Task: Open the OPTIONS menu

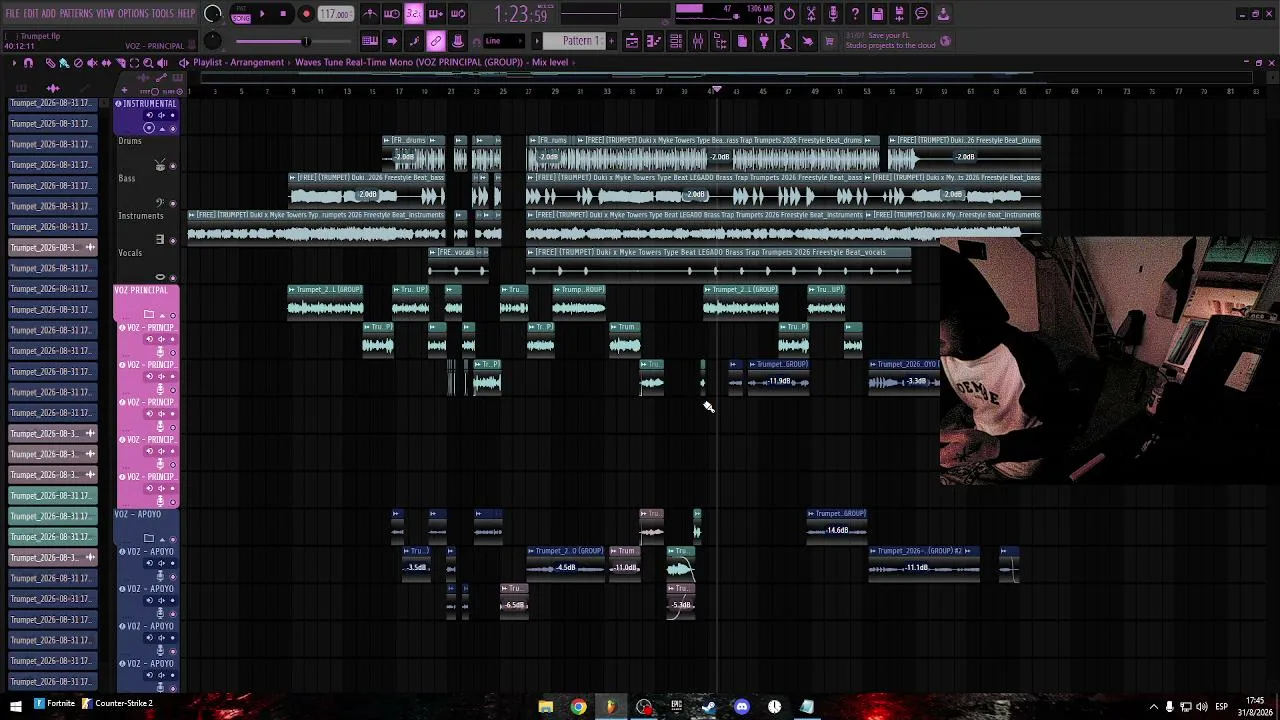Action: pos(133,14)
